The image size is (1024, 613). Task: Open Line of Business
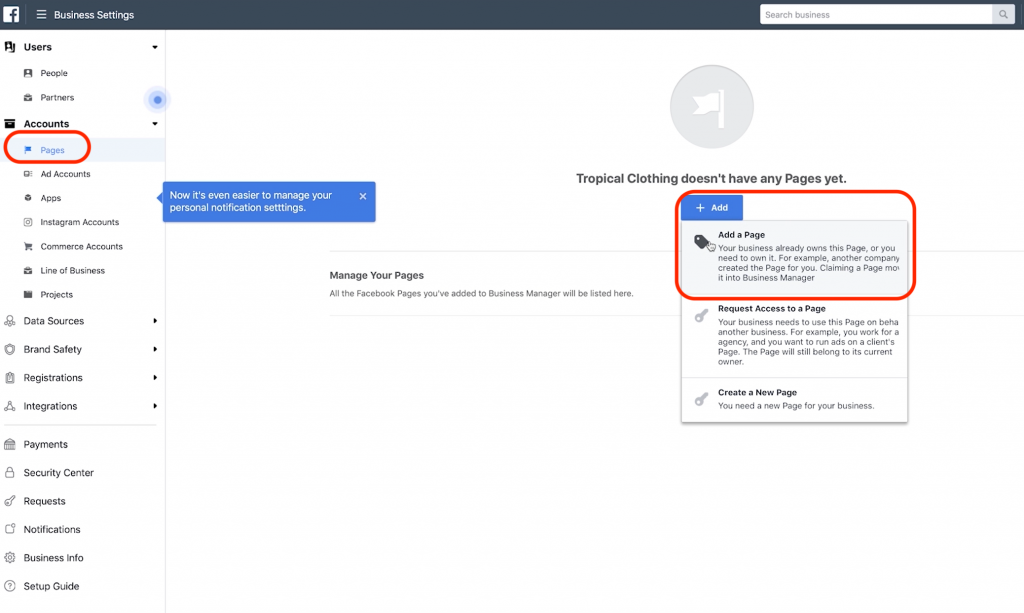[x=72, y=270]
